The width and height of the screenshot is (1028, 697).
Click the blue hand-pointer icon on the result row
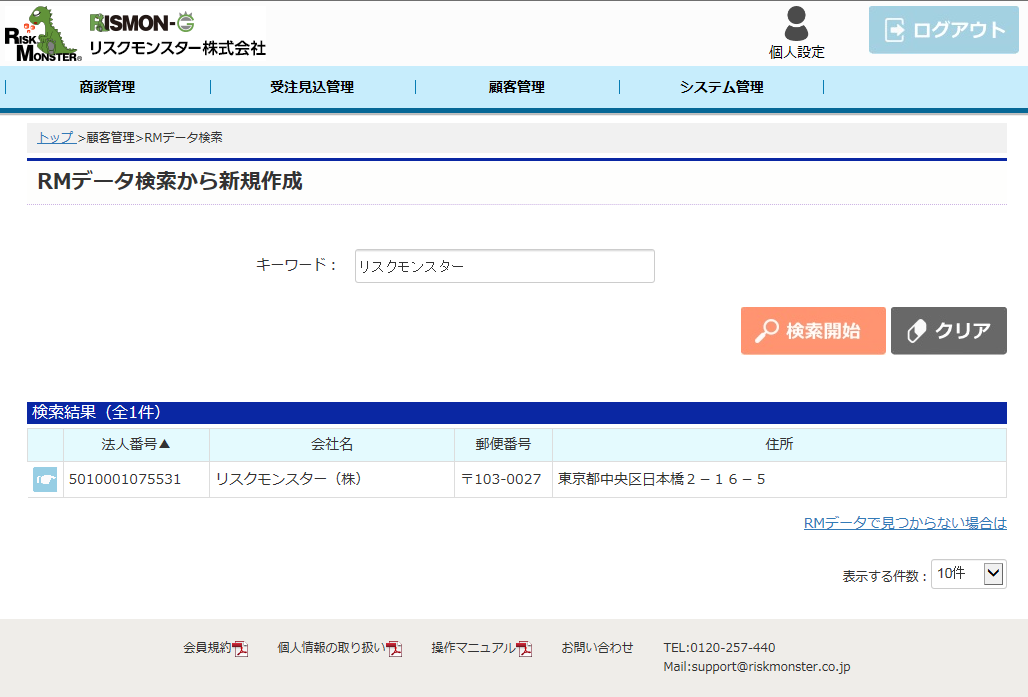click(x=44, y=479)
